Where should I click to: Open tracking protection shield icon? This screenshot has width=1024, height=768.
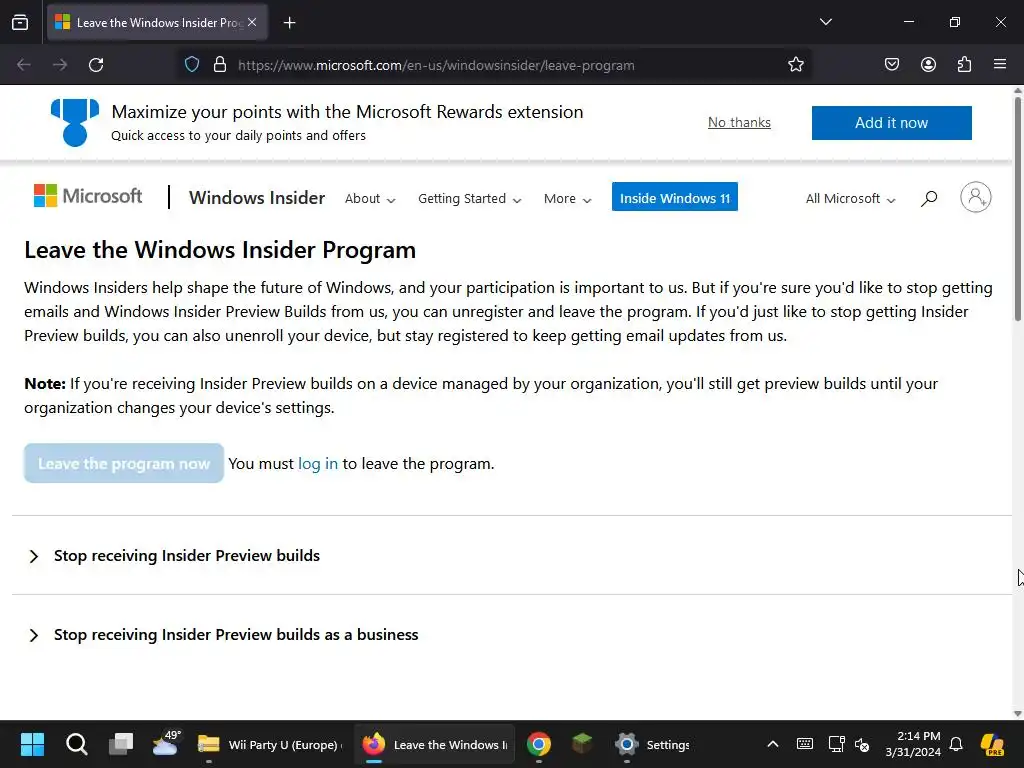191,65
